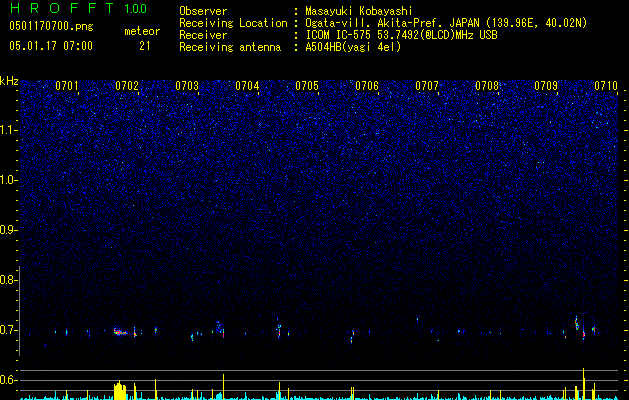Click the Receiving Location label
Image resolution: width=629 pixels, height=400 pixels.
point(233,23)
